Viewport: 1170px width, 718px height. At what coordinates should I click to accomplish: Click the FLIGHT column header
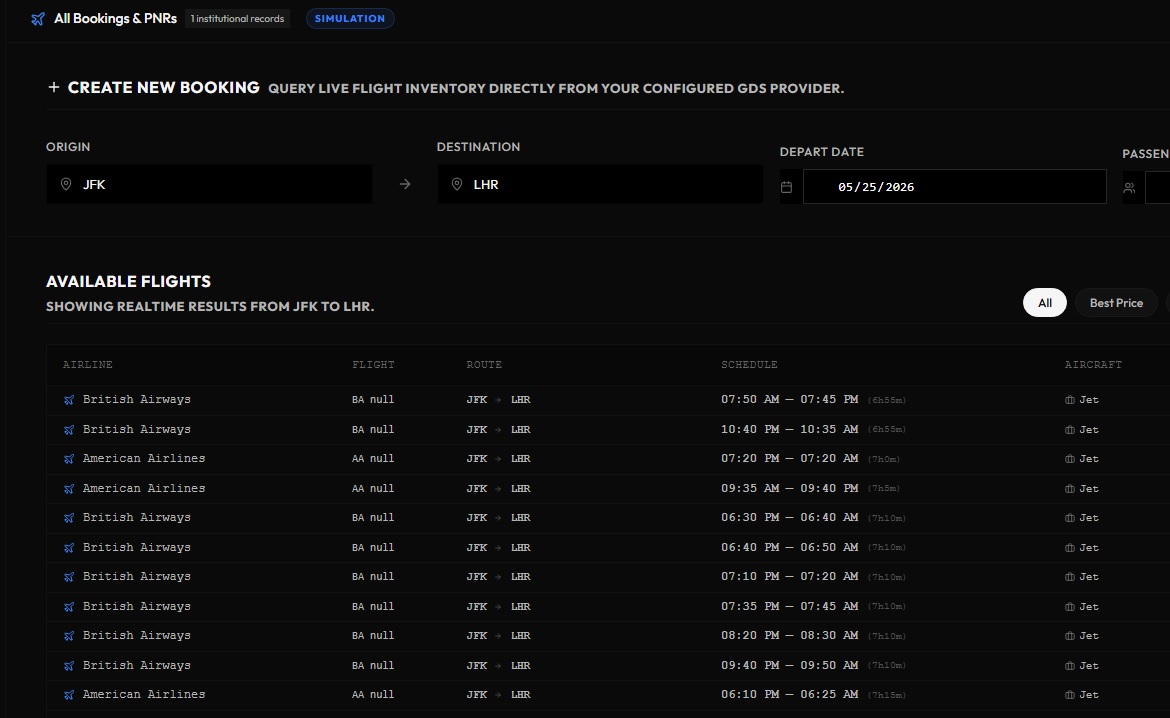(x=373, y=365)
